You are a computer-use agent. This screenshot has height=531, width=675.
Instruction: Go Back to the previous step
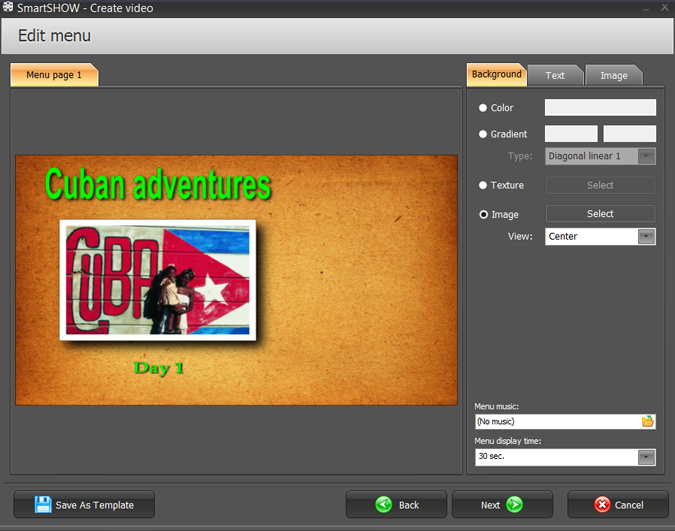[396, 504]
